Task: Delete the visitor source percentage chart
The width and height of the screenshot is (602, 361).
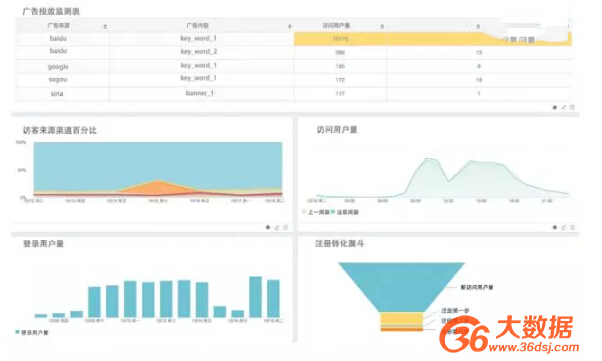Action: [x=286, y=227]
